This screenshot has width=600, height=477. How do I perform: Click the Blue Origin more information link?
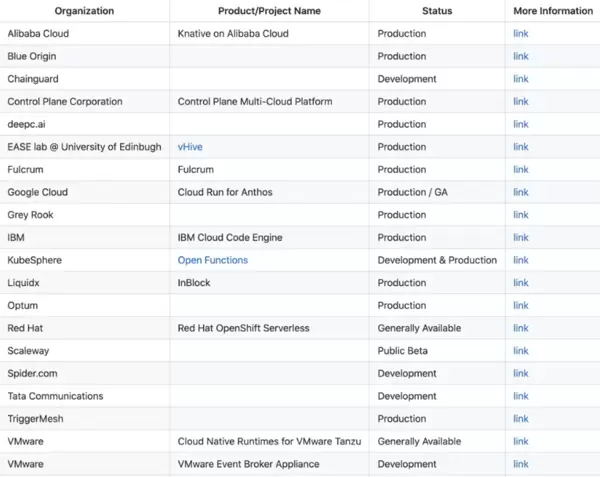[x=520, y=56]
